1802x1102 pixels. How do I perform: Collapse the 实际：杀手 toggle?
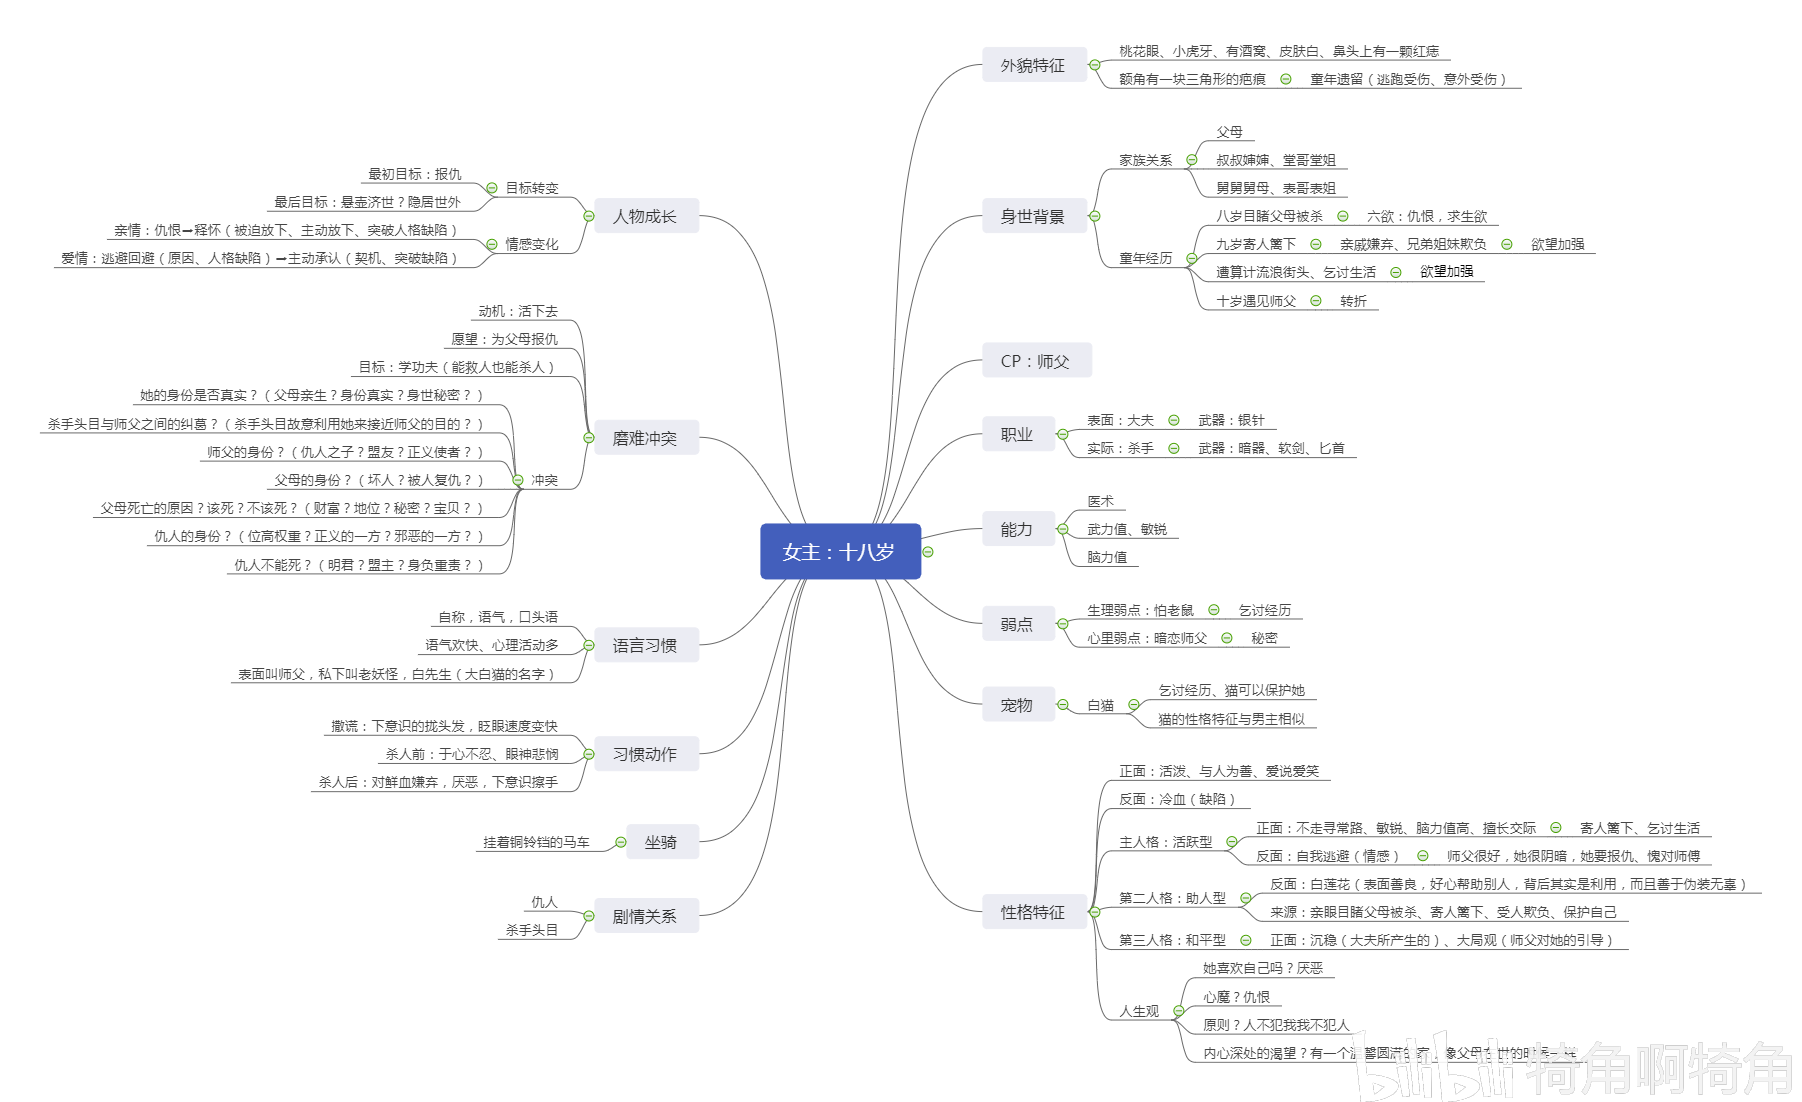point(1174,448)
